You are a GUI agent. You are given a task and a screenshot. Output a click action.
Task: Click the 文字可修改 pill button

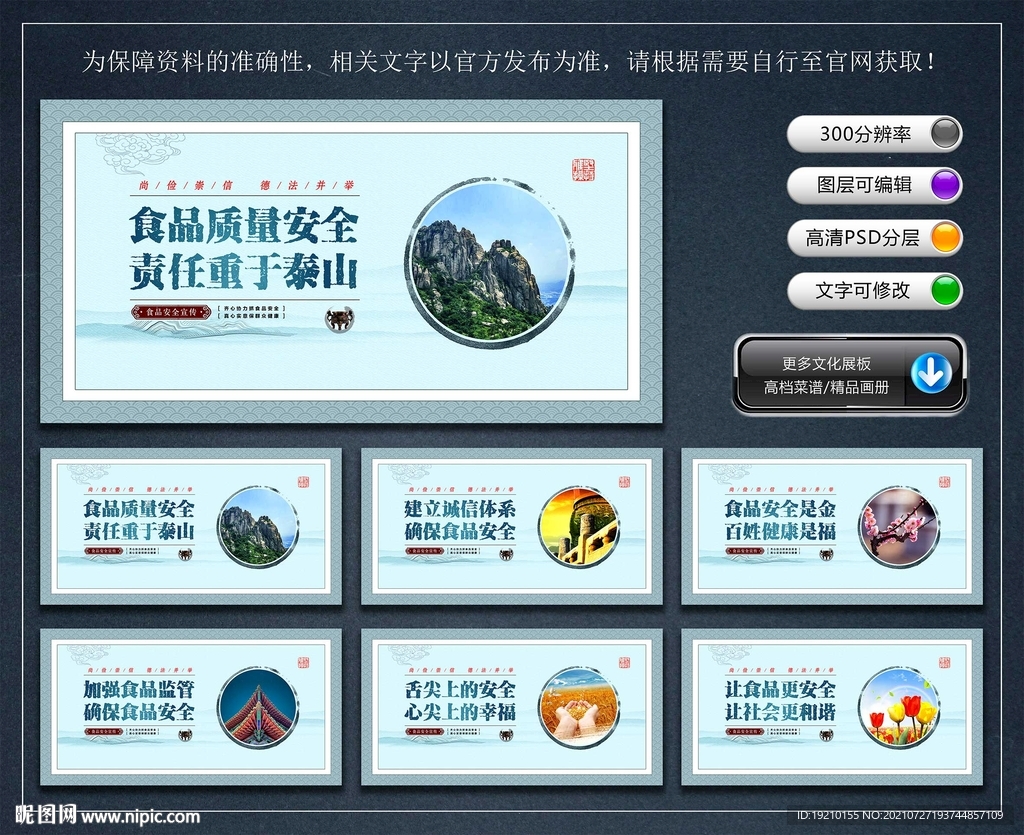[874, 291]
